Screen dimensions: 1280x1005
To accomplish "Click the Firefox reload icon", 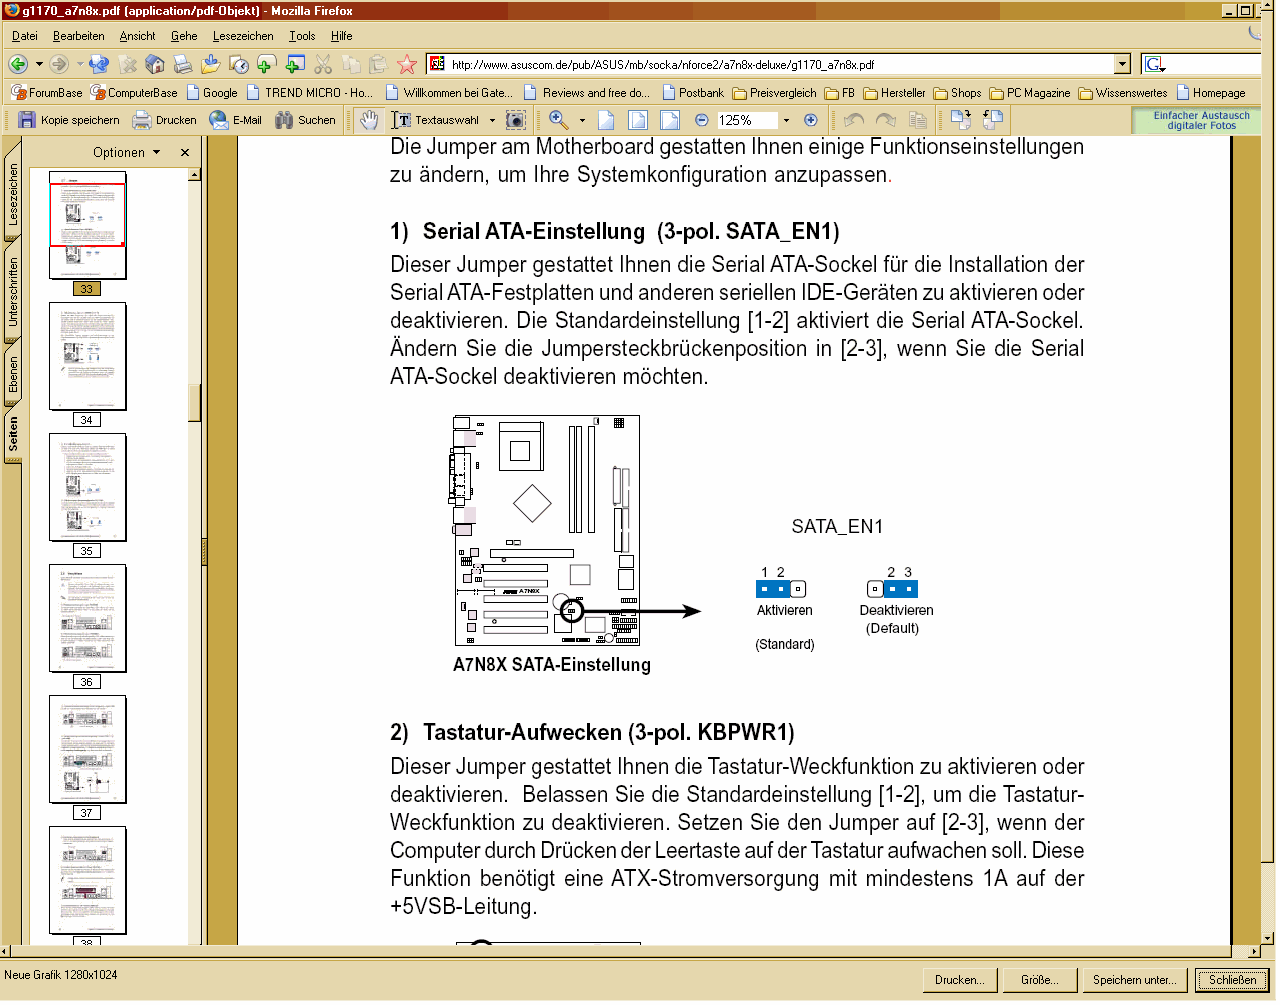I will pos(98,64).
